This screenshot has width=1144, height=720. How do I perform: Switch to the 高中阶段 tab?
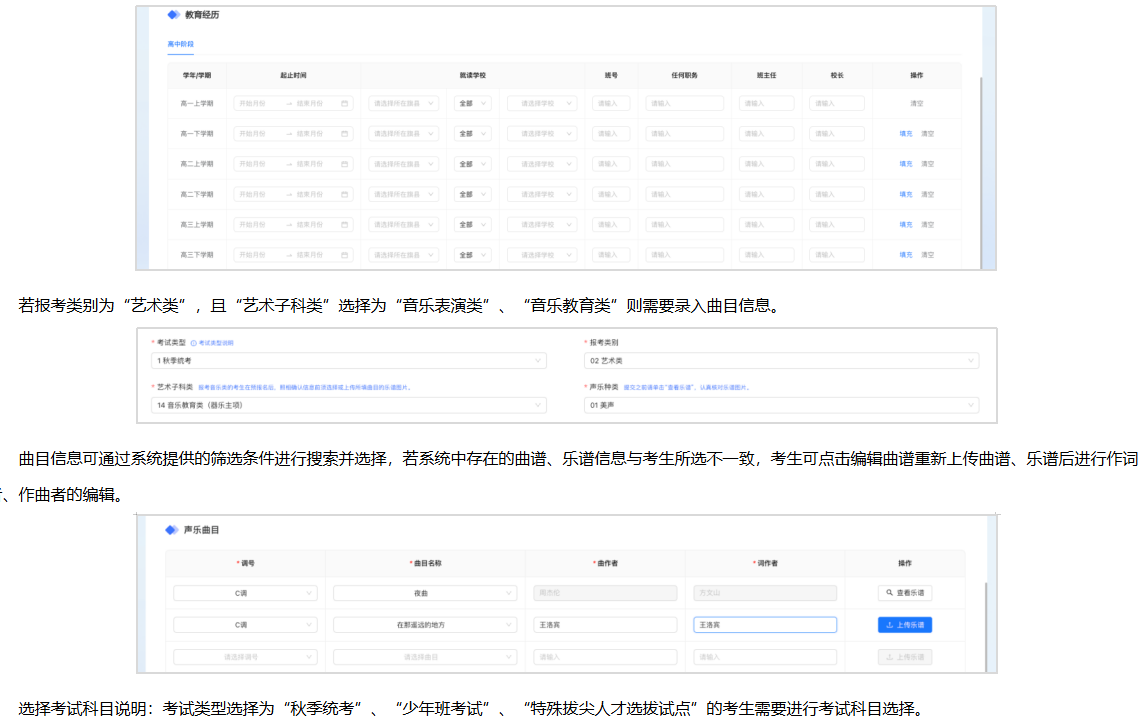coord(181,45)
